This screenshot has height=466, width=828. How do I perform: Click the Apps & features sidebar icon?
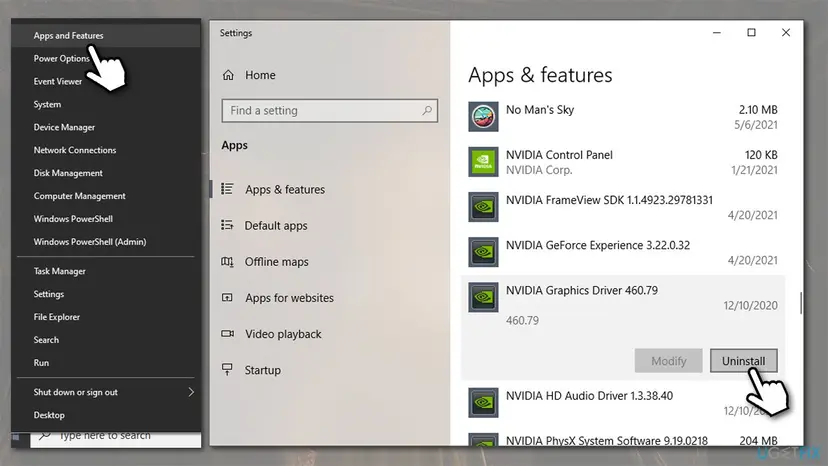tap(227, 189)
